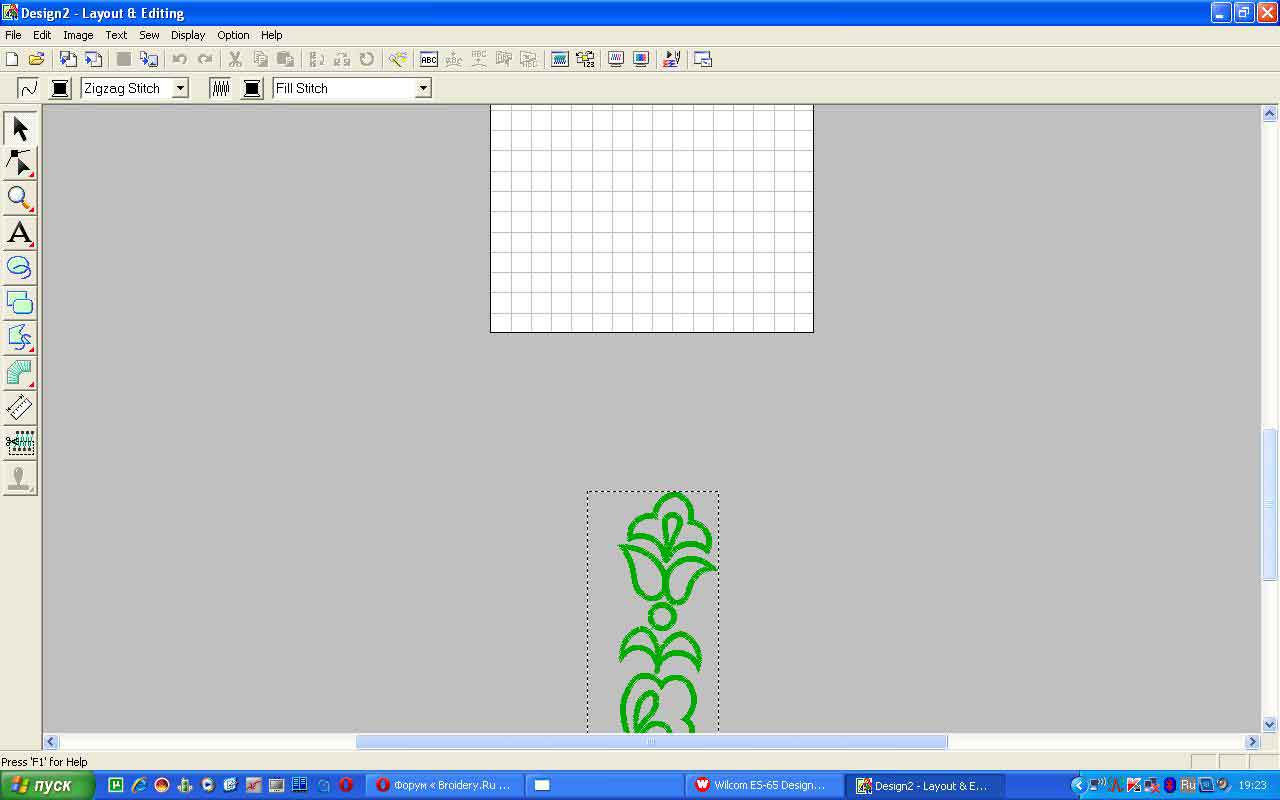This screenshot has height=800, width=1280.
Task: Toggle the fill thread color button
Action: [x=252, y=88]
